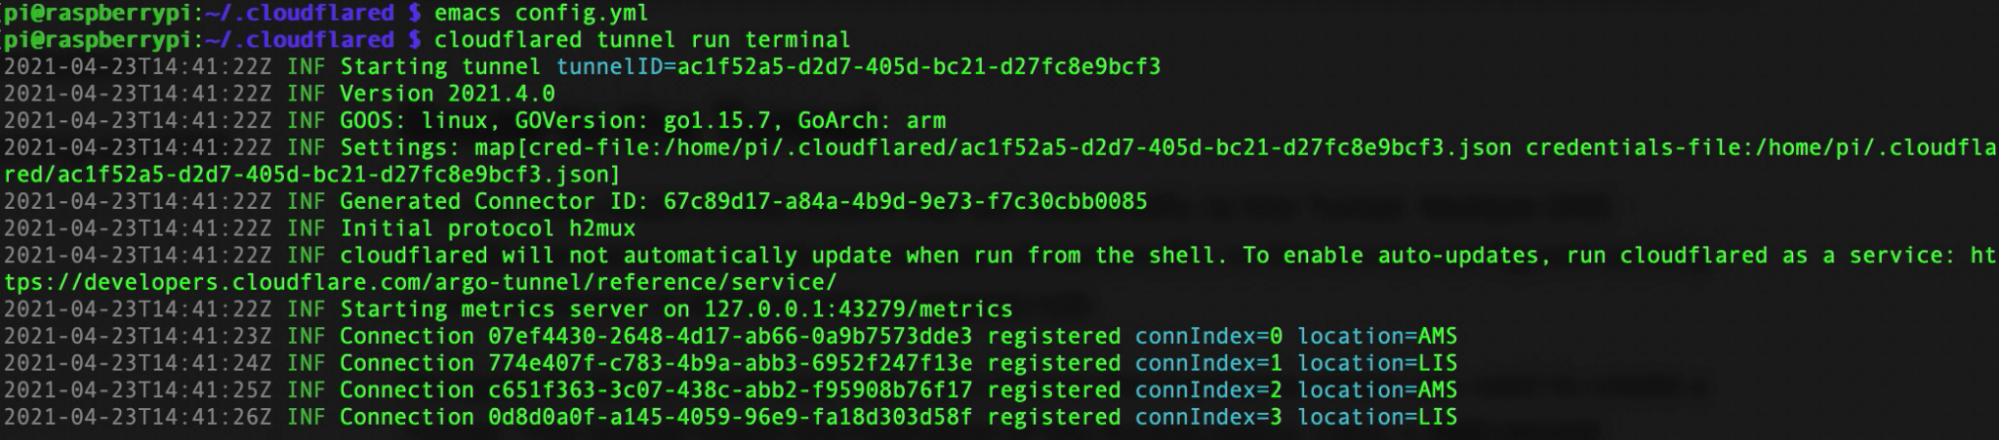1999x441 pixels.
Task: Click the developers.cloudflare.com argo-tunnel service URL
Action: click(x=420, y=283)
